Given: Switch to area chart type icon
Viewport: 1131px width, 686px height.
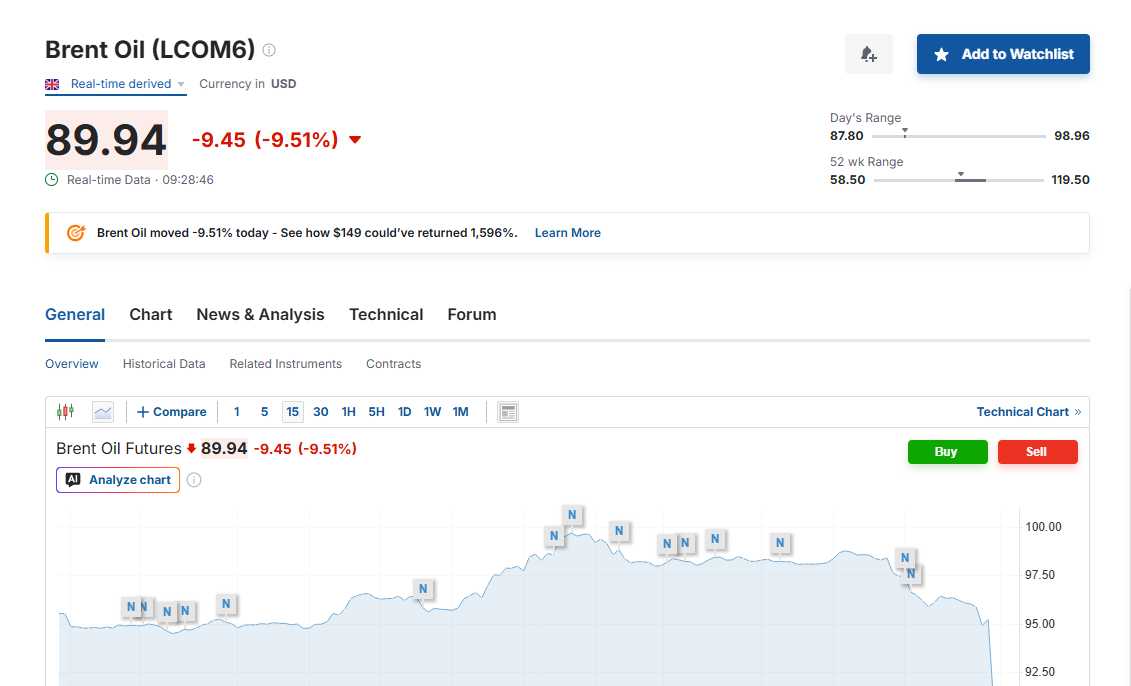Looking at the screenshot, I should click(103, 412).
